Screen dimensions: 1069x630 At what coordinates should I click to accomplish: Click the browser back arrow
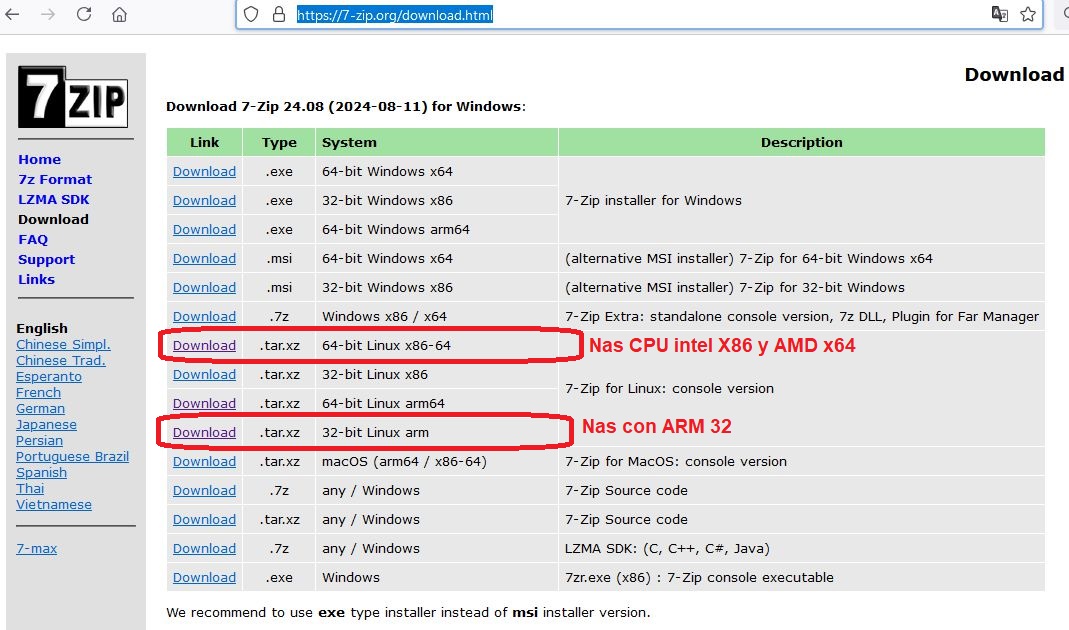tap(13, 15)
